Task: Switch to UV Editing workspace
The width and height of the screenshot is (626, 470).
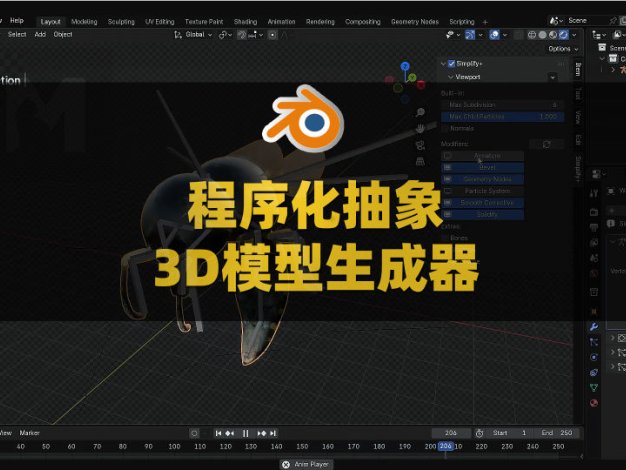Action: tap(160, 22)
